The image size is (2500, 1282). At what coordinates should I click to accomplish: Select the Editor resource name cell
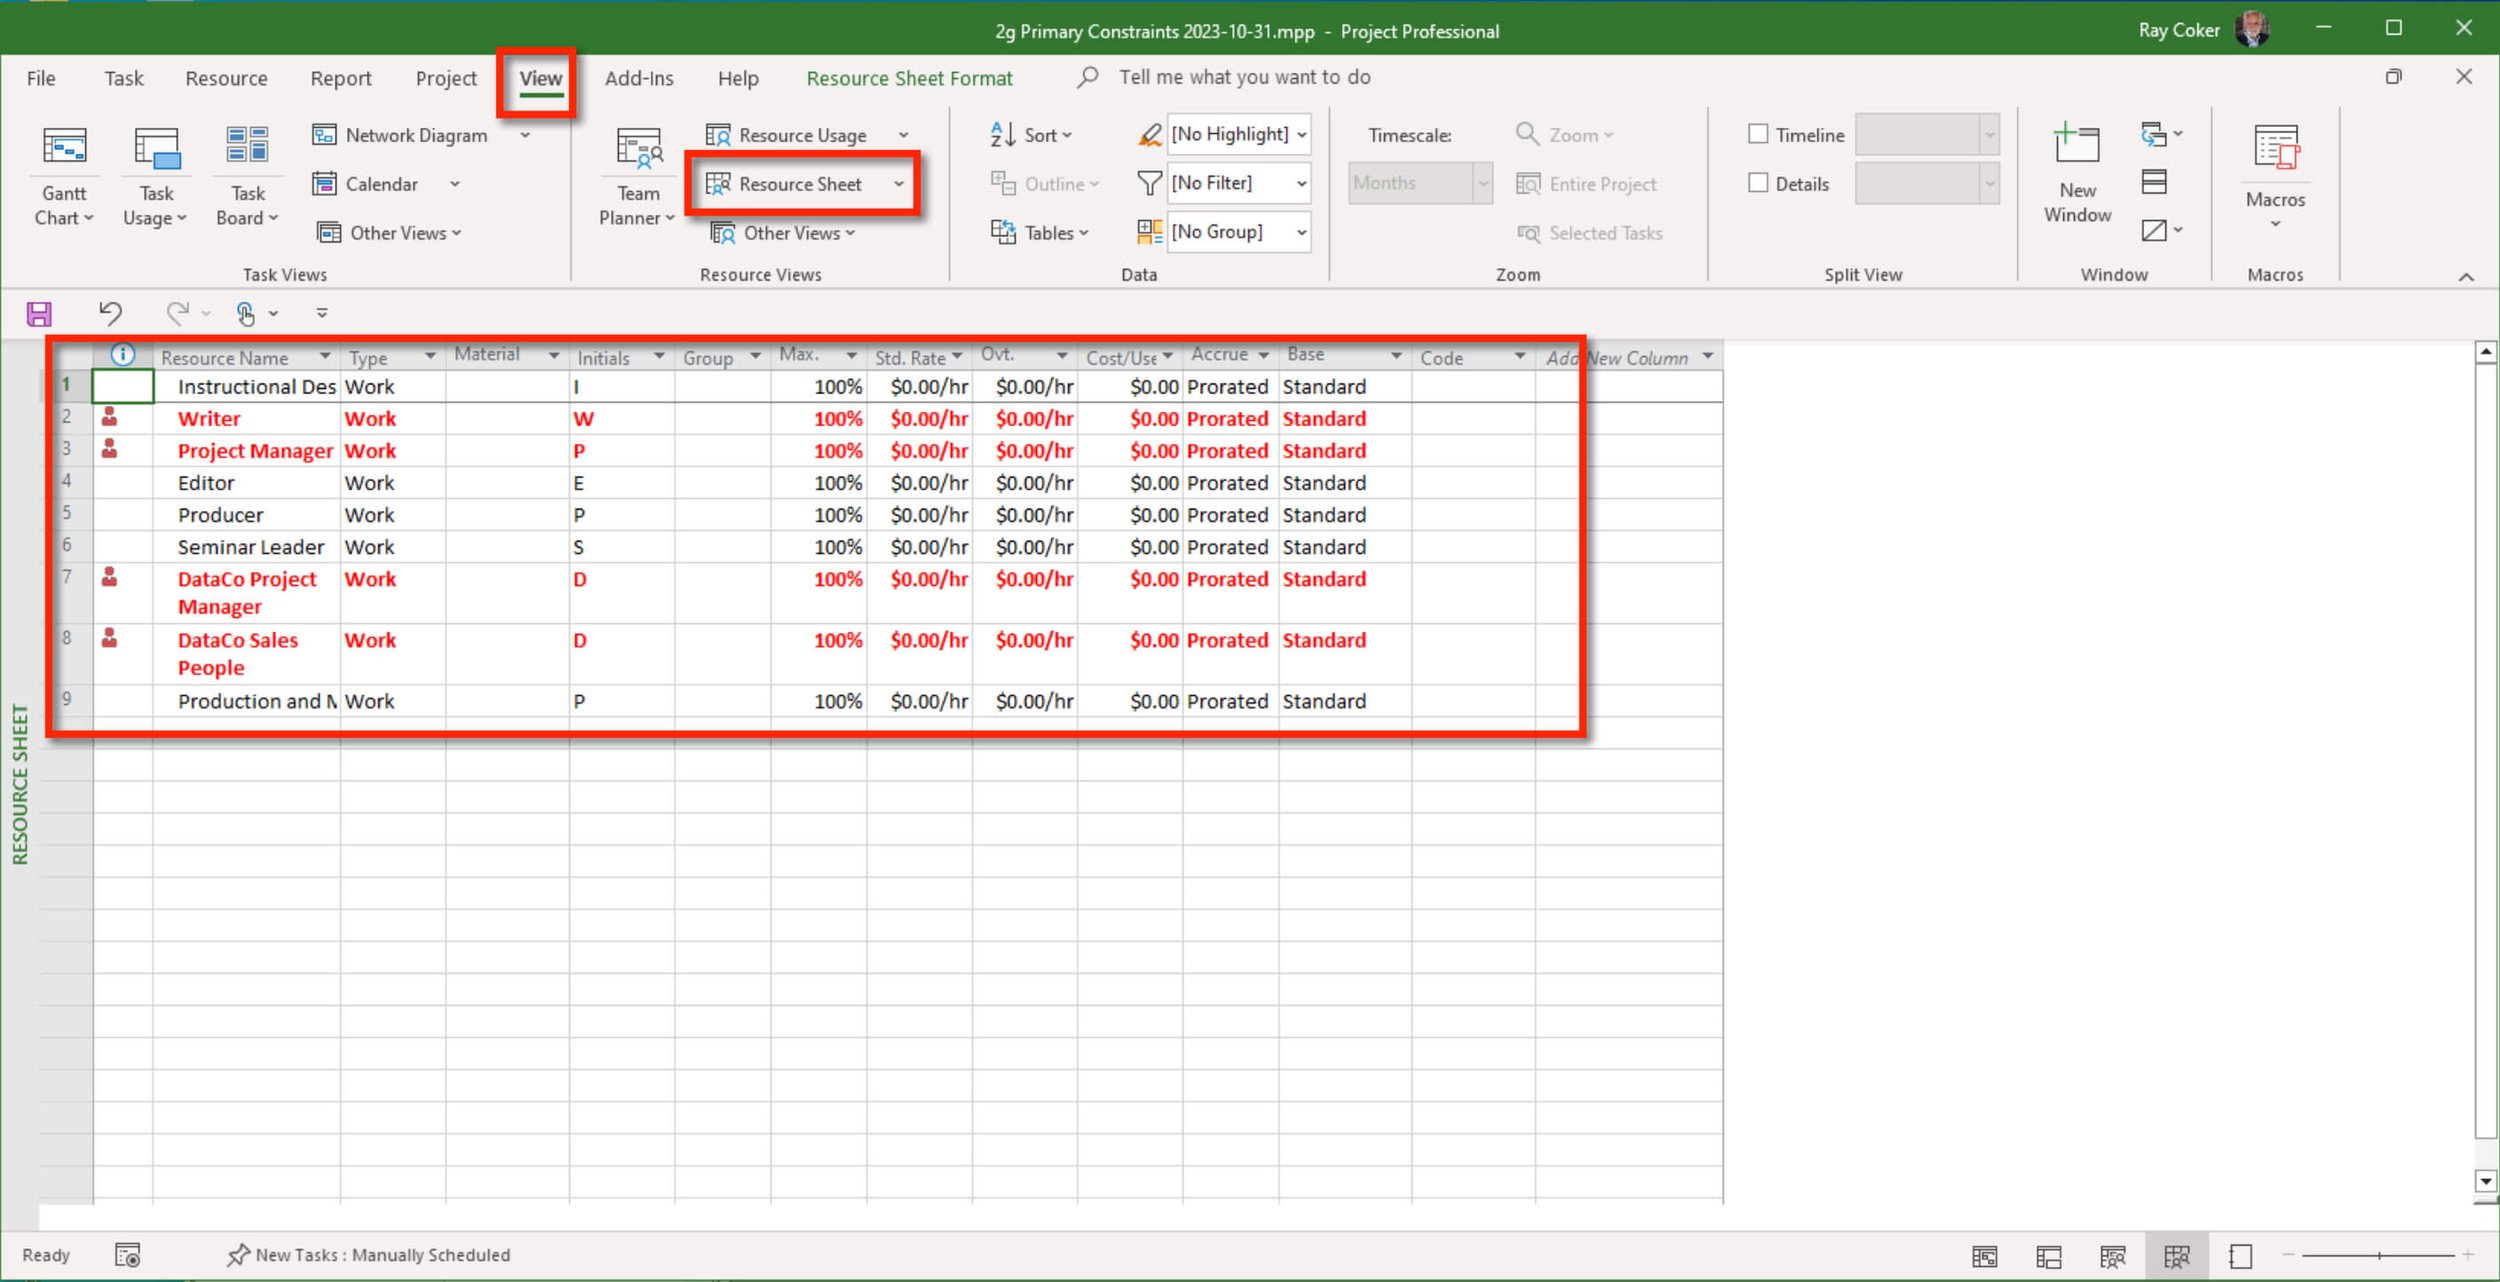(x=246, y=483)
